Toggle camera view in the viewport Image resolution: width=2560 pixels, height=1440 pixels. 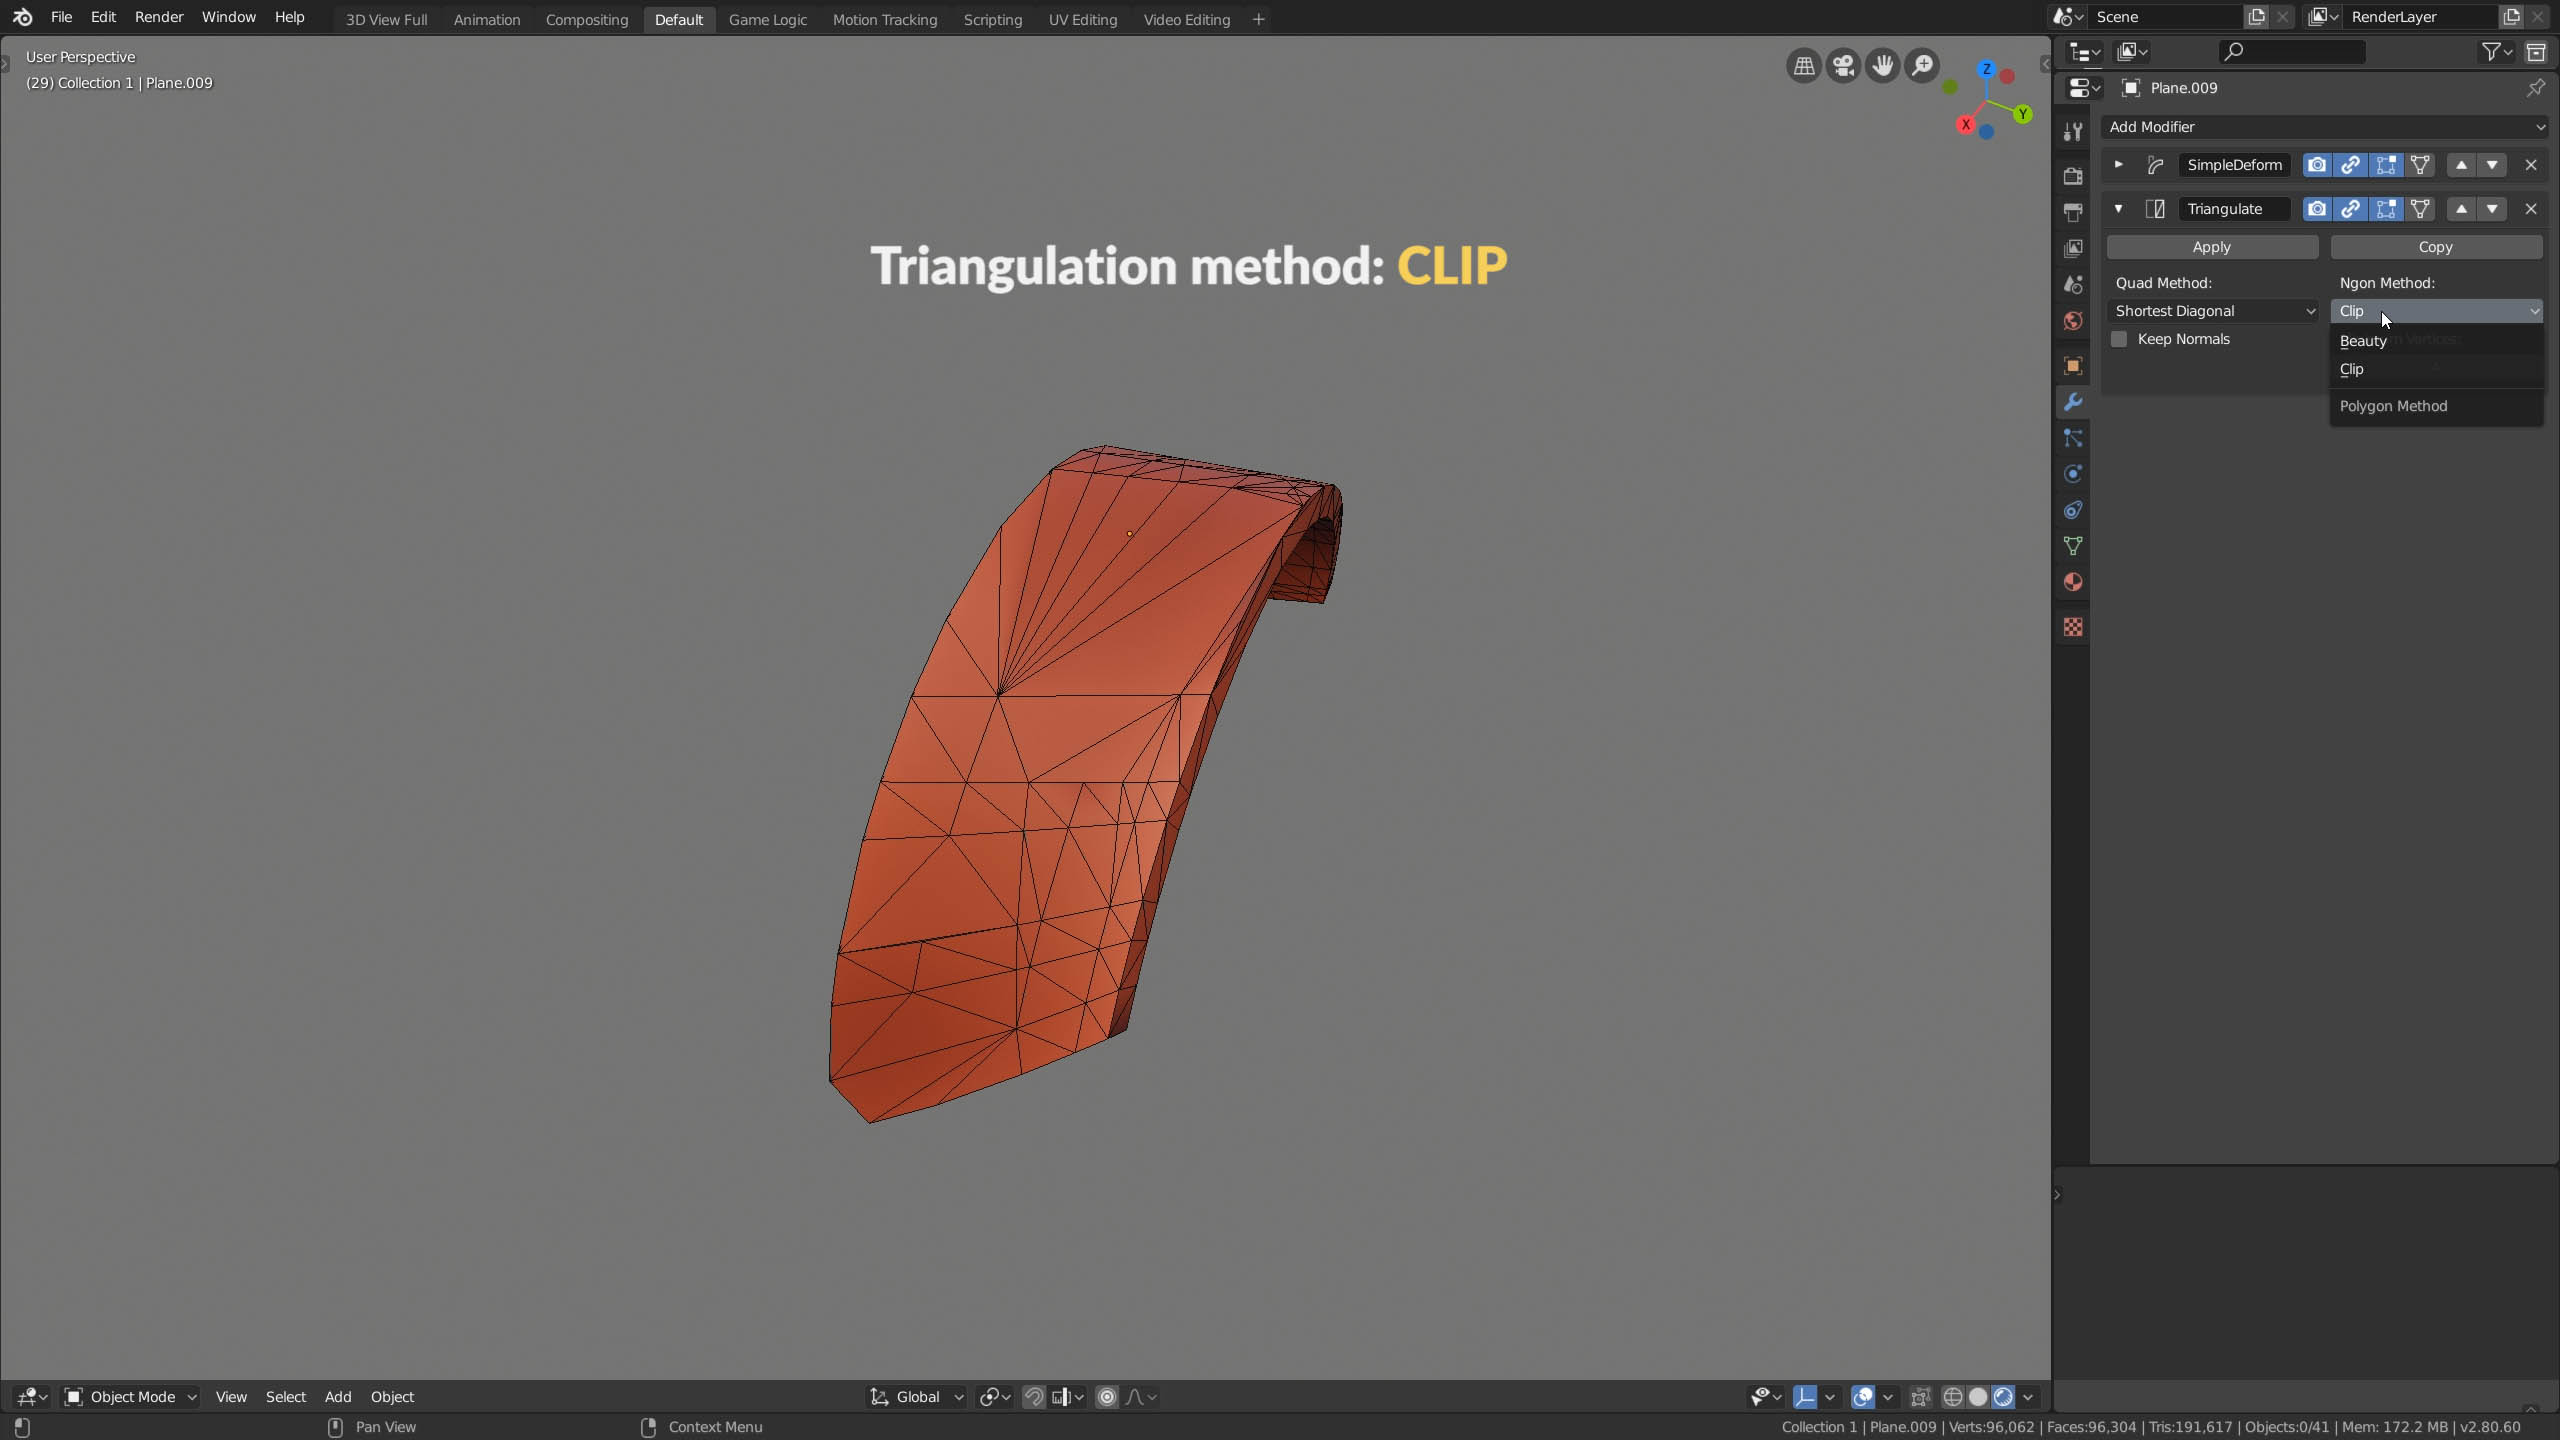pos(1843,66)
